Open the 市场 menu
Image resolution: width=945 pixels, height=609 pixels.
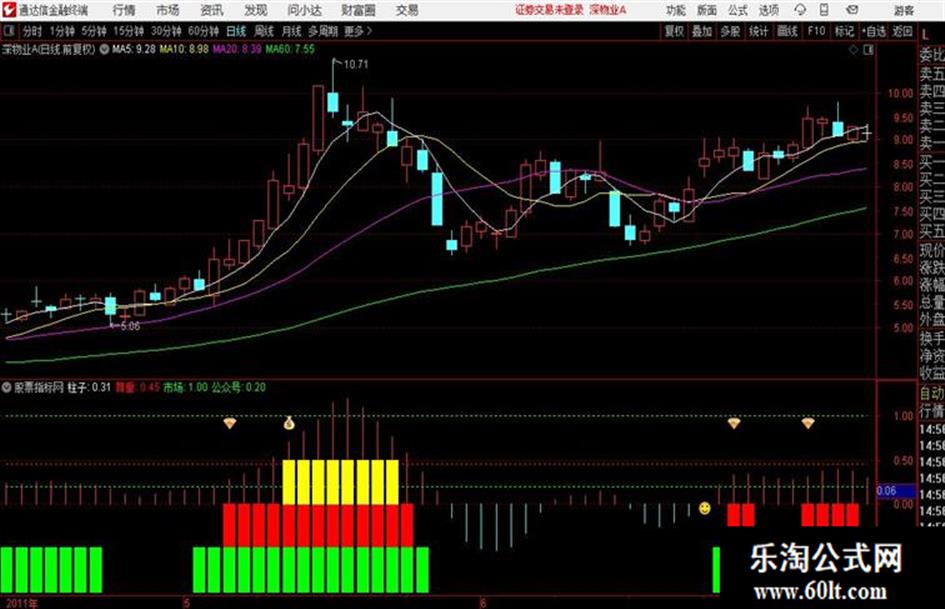tap(168, 10)
